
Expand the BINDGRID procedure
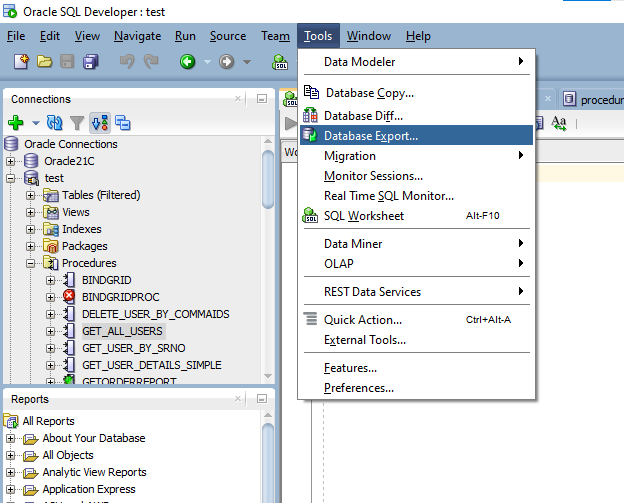click(x=50, y=280)
